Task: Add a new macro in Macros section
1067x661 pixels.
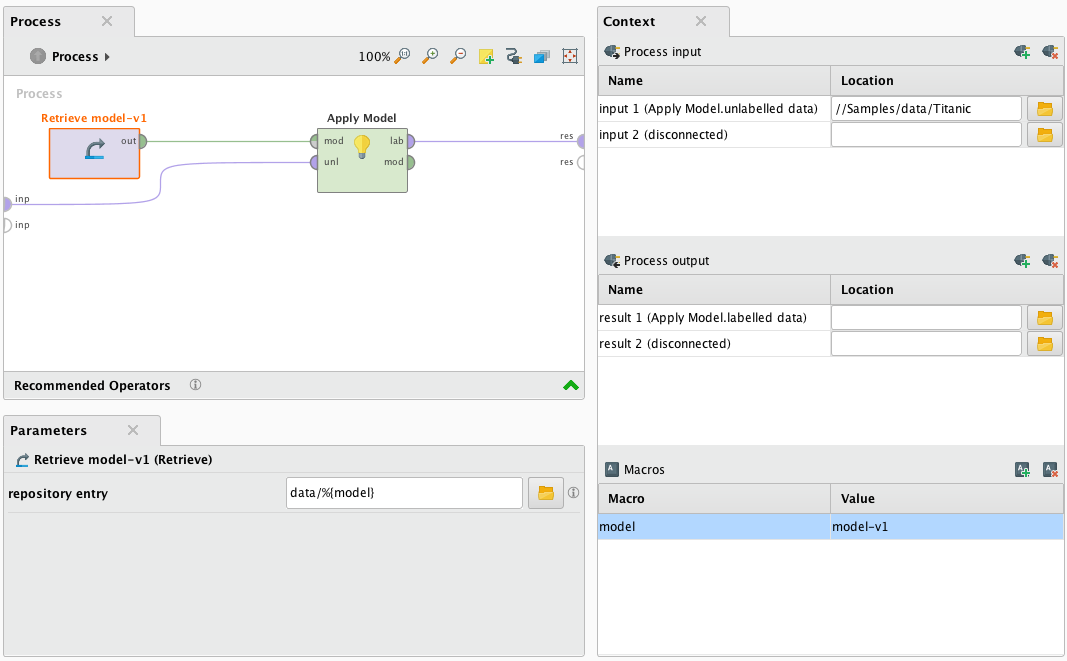Action: coord(1021,469)
